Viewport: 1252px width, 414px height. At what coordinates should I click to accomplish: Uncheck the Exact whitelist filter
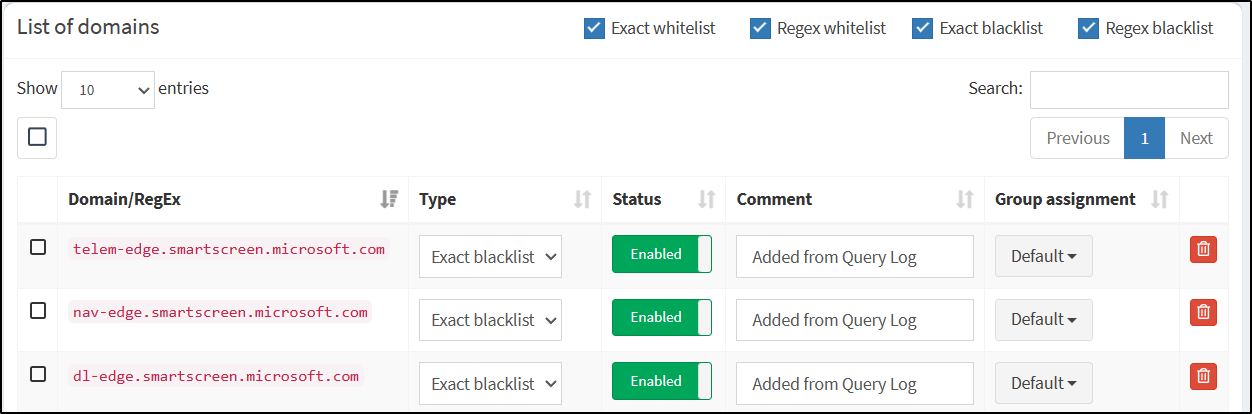coord(594,28)
